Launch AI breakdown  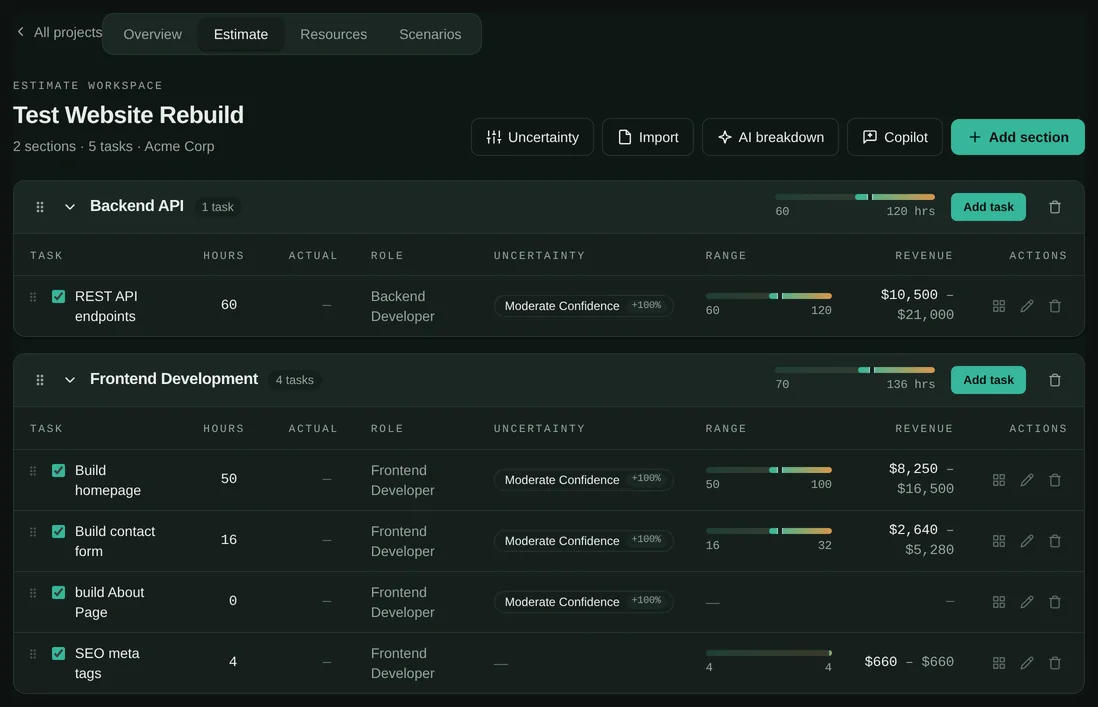coord(770,137)
